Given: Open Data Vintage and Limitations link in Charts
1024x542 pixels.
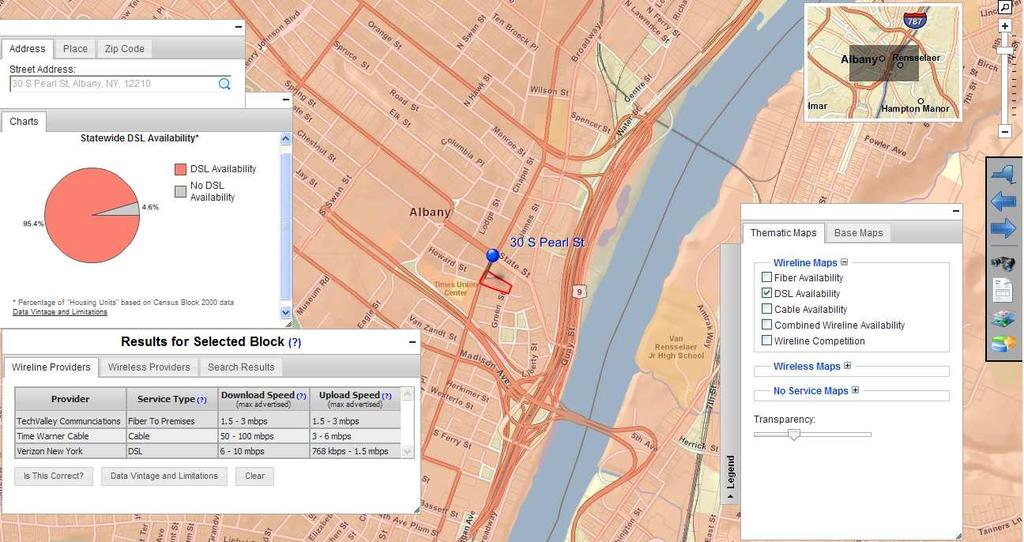Looking at the screenshot, I should click(60, 312).
